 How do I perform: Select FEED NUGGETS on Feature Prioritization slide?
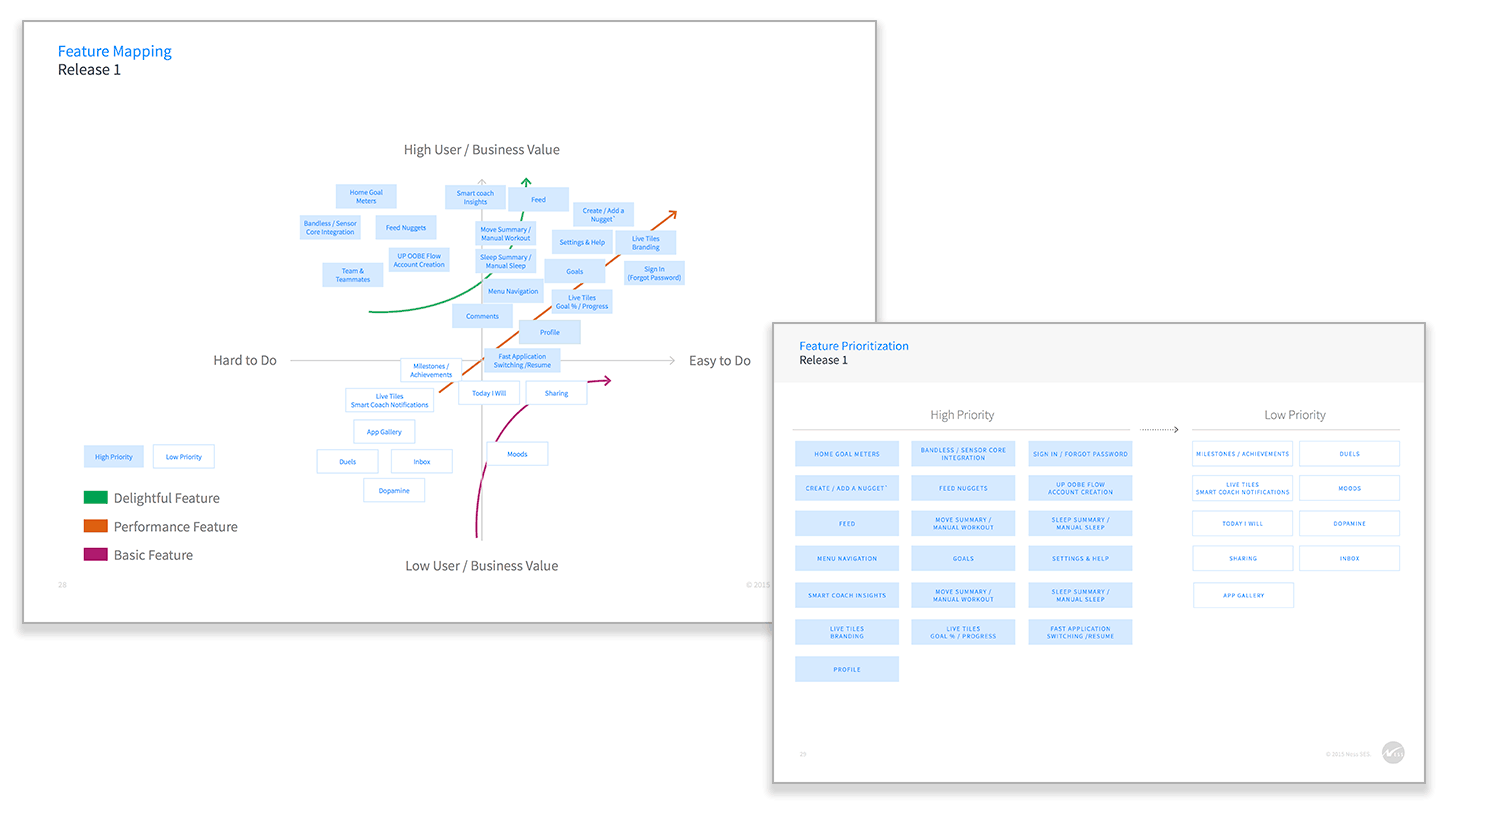point(963,488)
